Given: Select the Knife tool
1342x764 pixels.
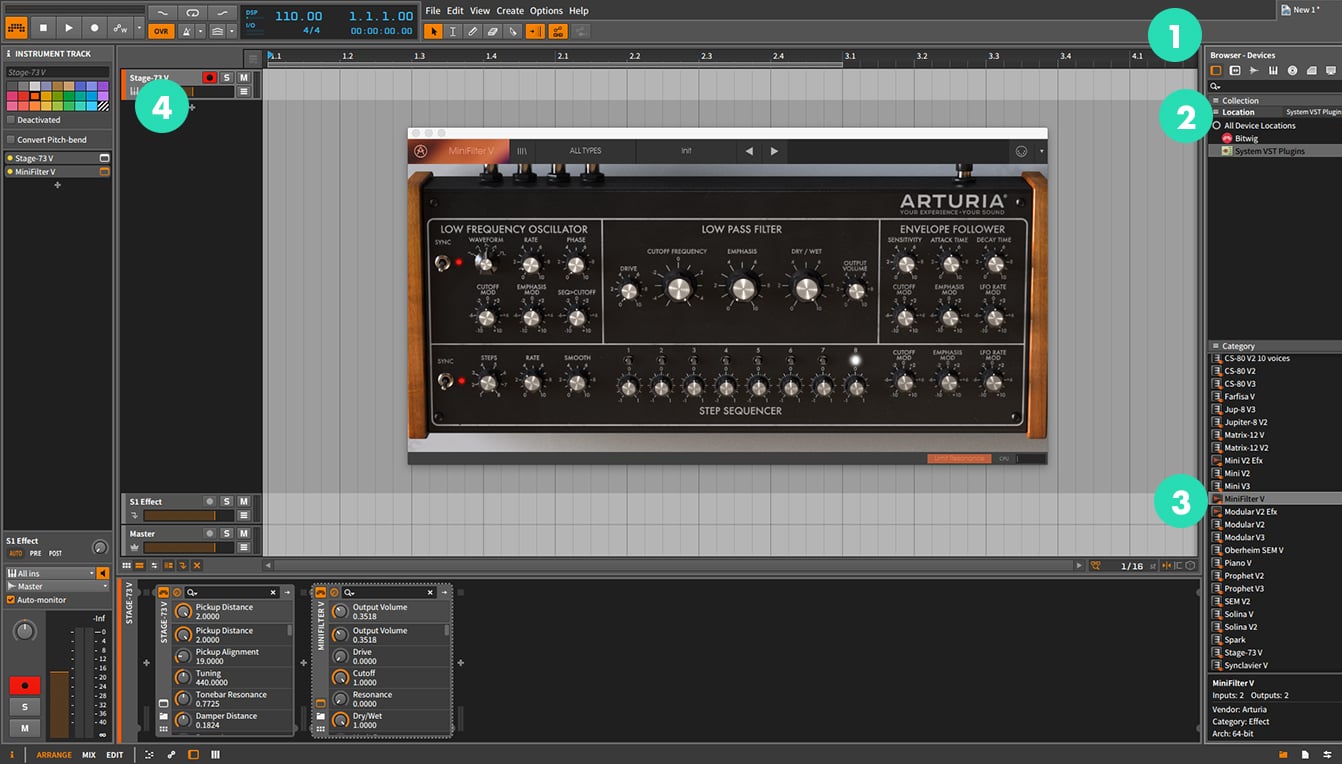Looking at the screenshot, I should pos(513,31).
